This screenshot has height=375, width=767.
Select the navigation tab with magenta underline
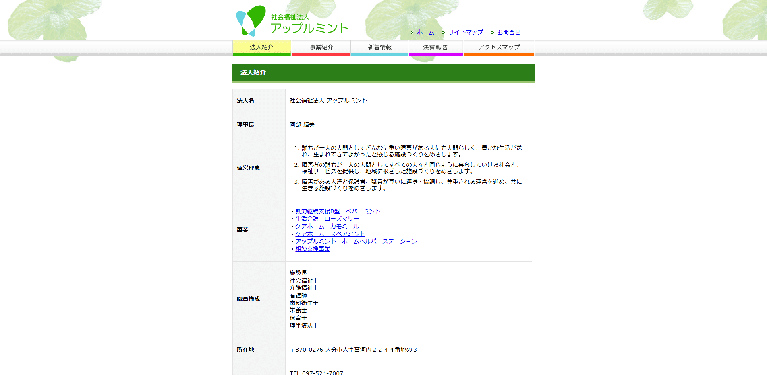coord(436,47)
